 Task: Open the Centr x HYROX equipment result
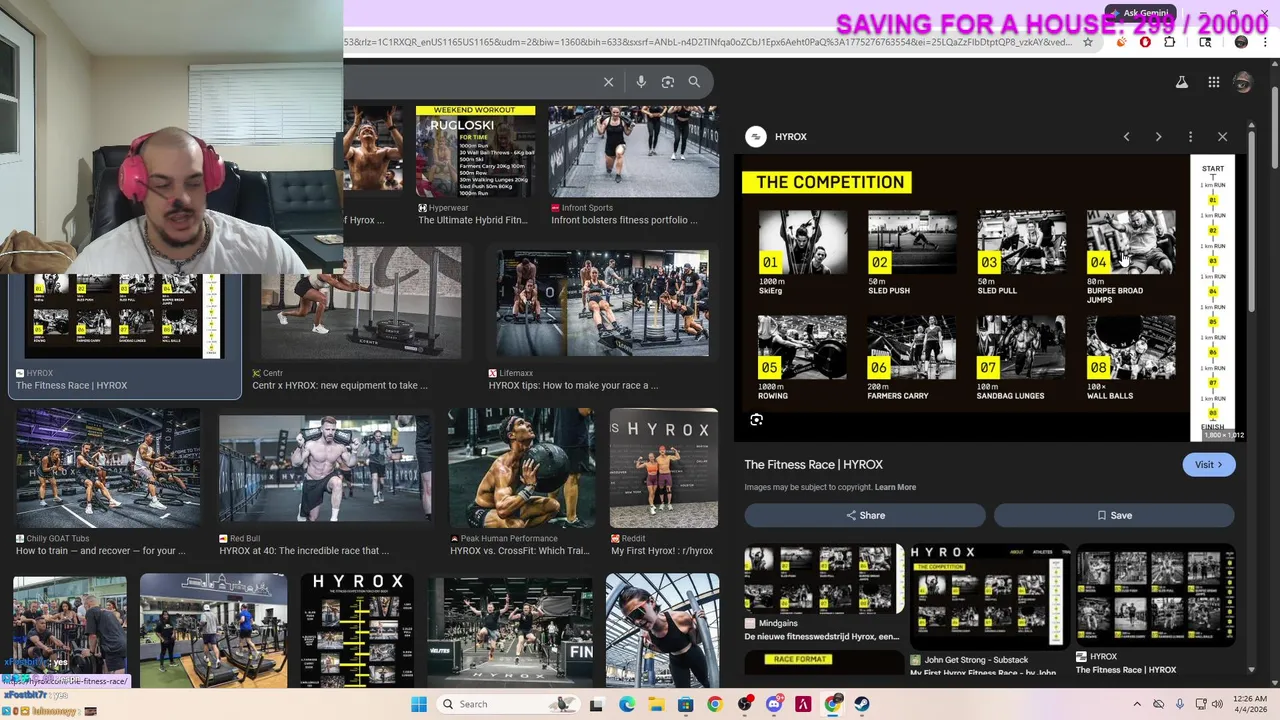pos(361,303)
